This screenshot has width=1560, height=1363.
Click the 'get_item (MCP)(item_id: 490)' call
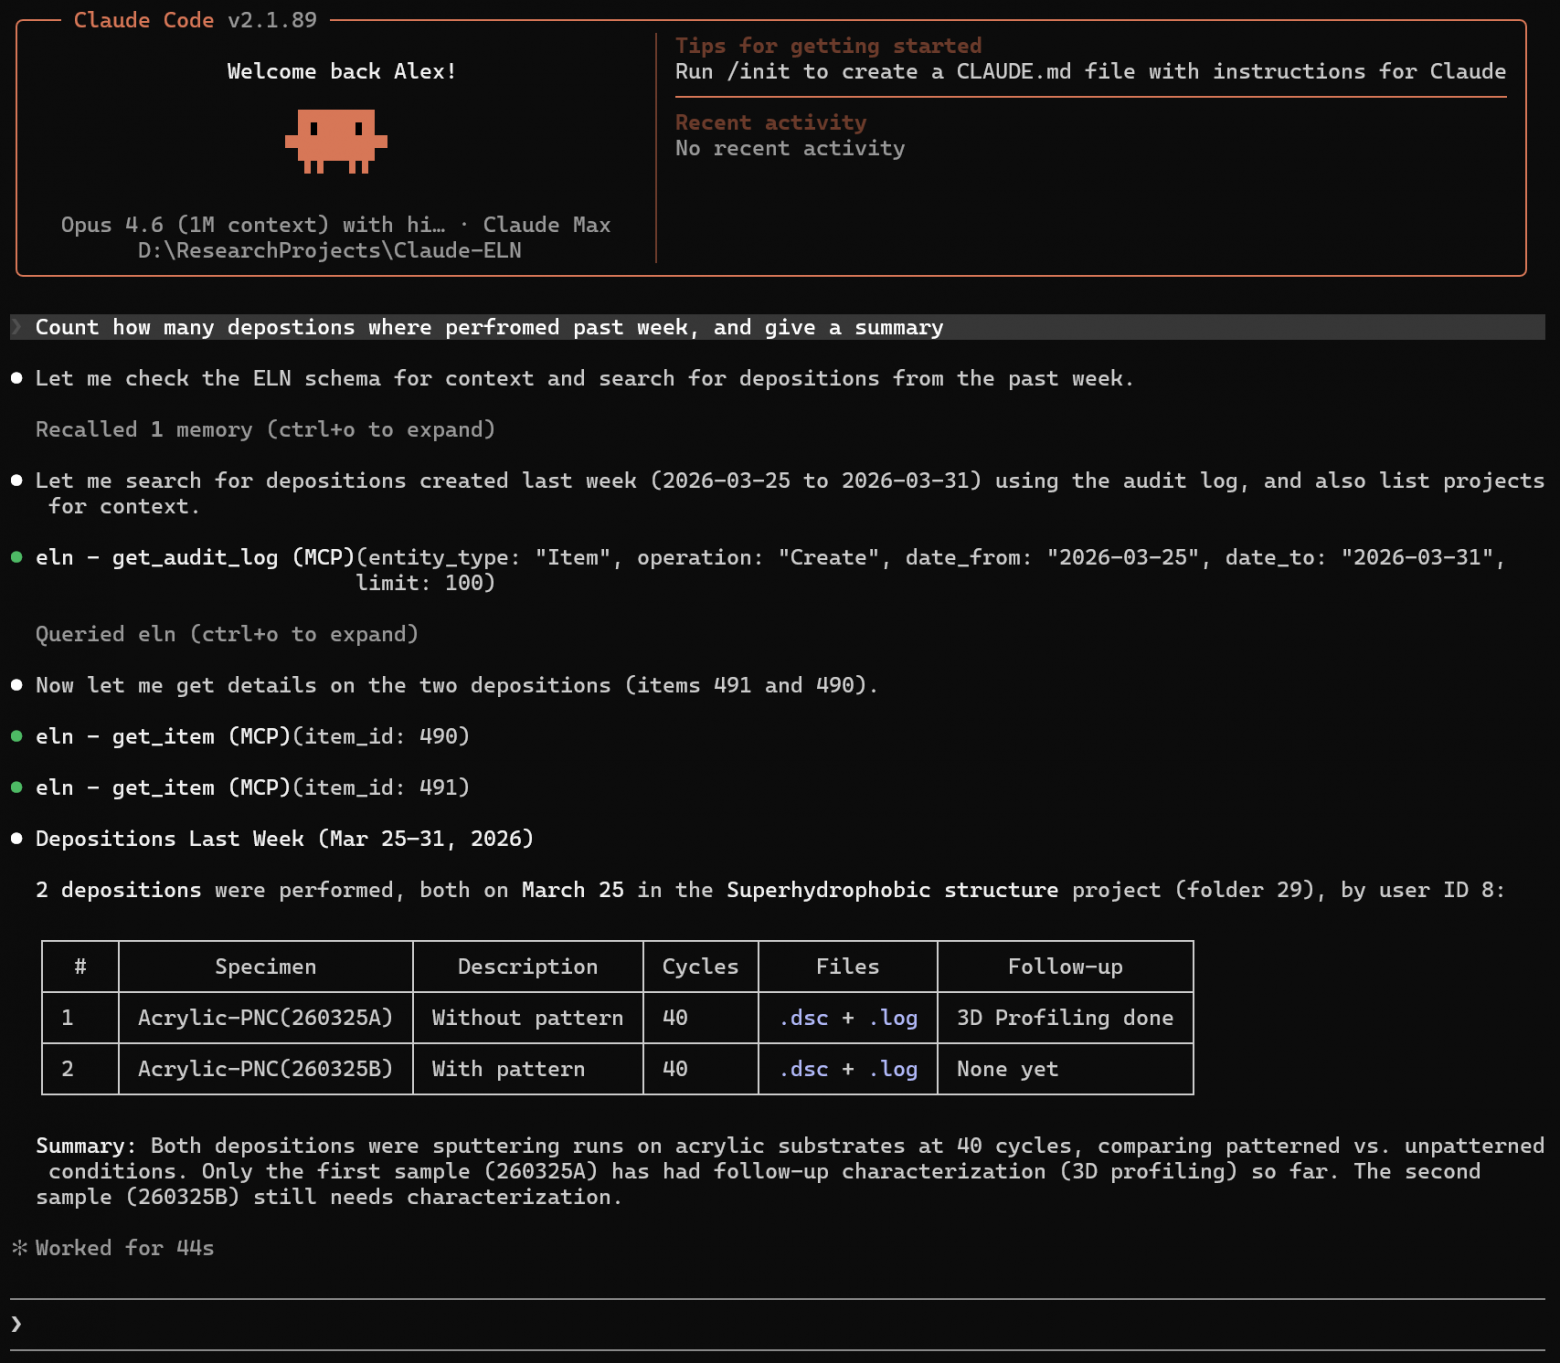coord(291,736)
